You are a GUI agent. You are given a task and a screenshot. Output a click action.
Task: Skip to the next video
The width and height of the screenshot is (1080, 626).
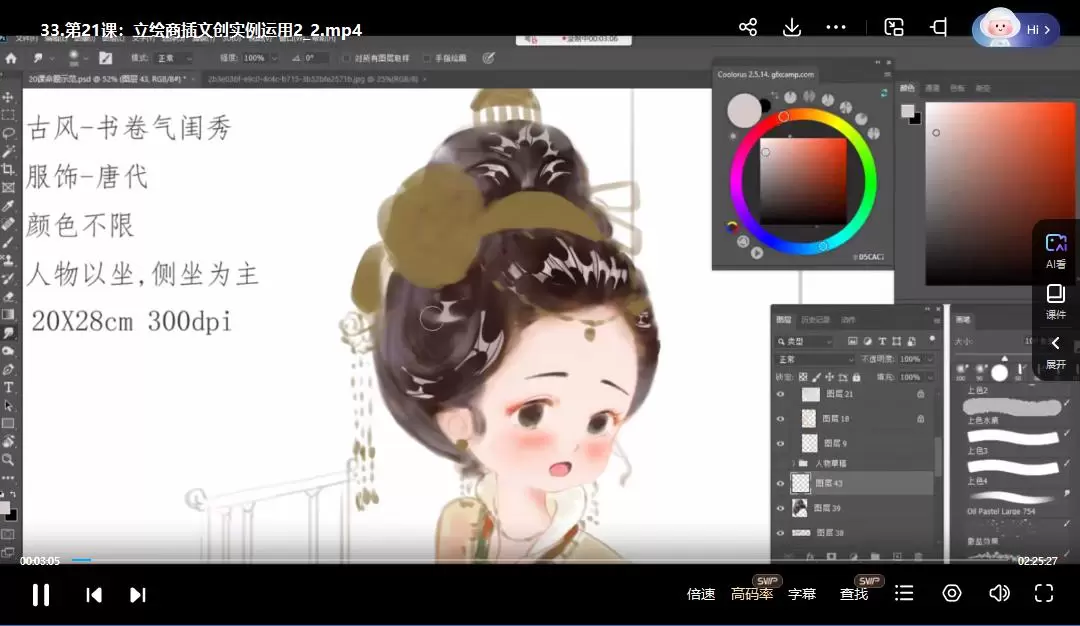pos(138,594)
